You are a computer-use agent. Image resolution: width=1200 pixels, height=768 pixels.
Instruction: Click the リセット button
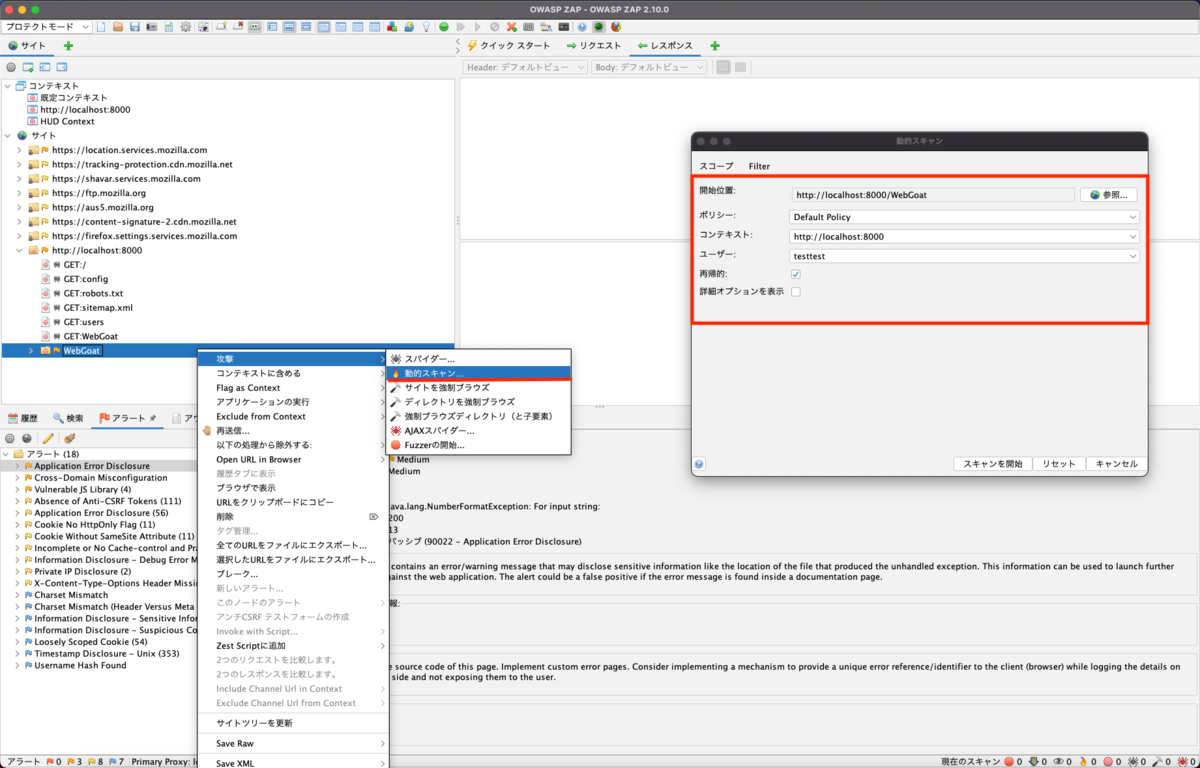pyautogui.click(x=1059, y=464)
